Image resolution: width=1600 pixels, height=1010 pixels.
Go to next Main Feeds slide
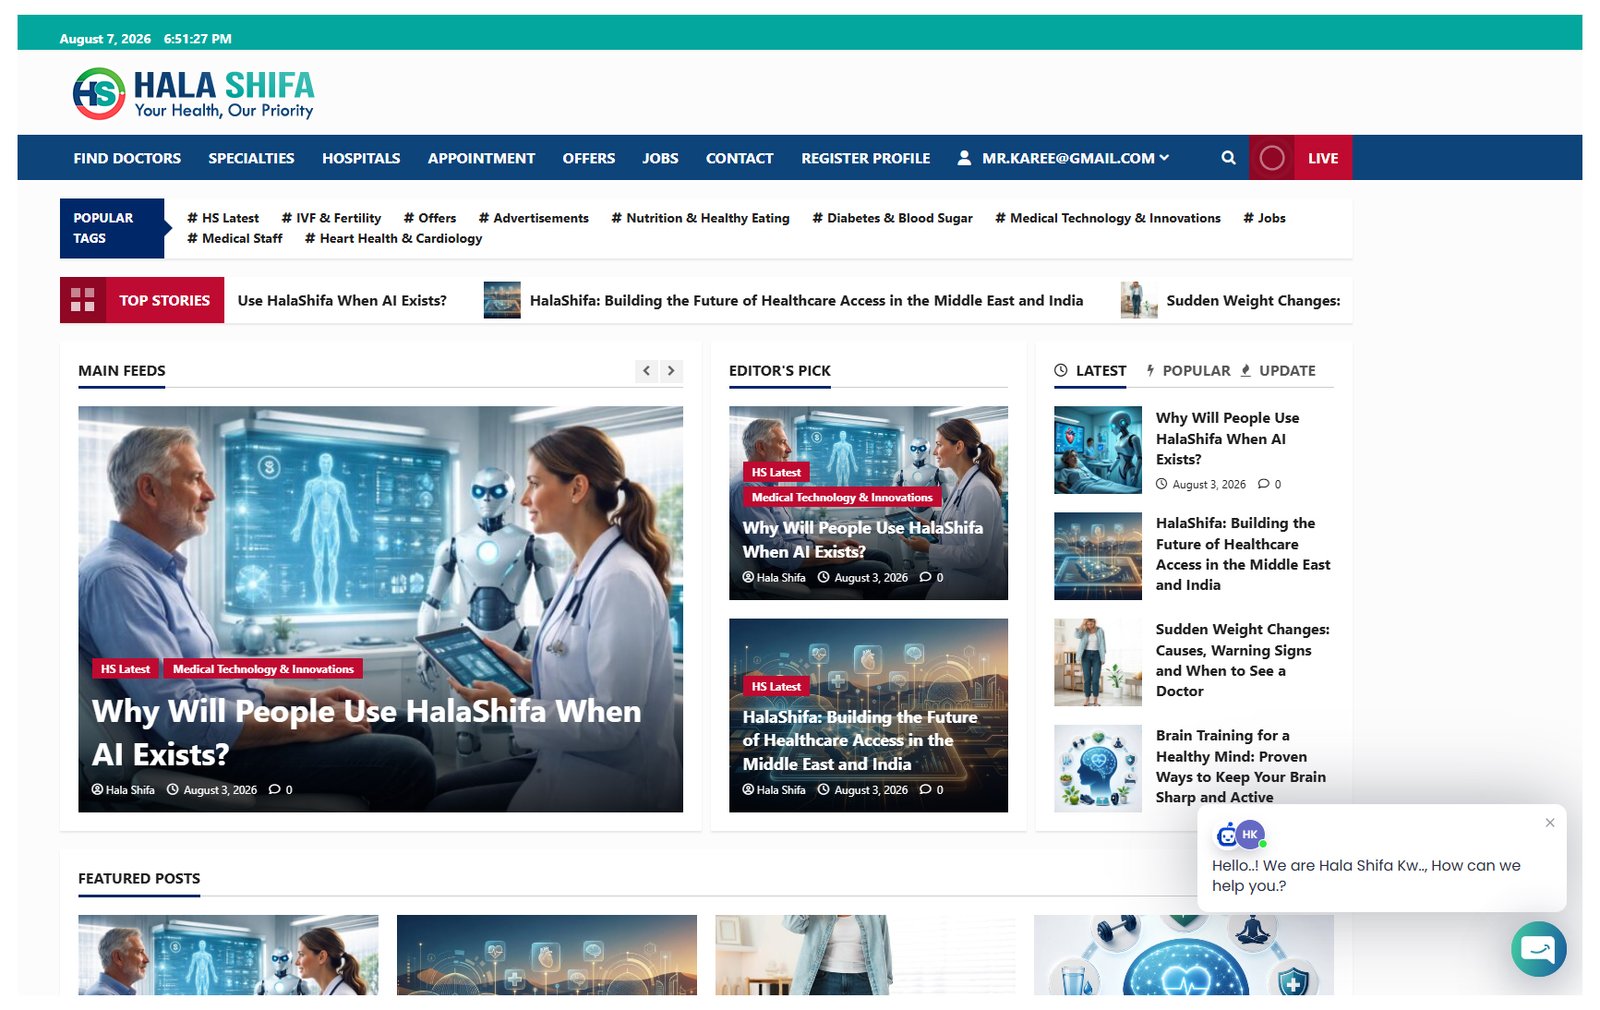pos(671,371)
